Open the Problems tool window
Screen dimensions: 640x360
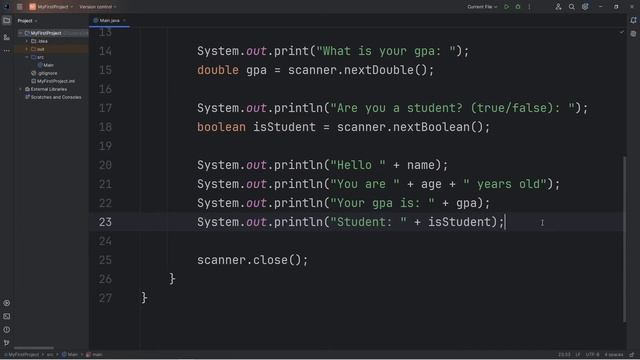pos(7,329)
